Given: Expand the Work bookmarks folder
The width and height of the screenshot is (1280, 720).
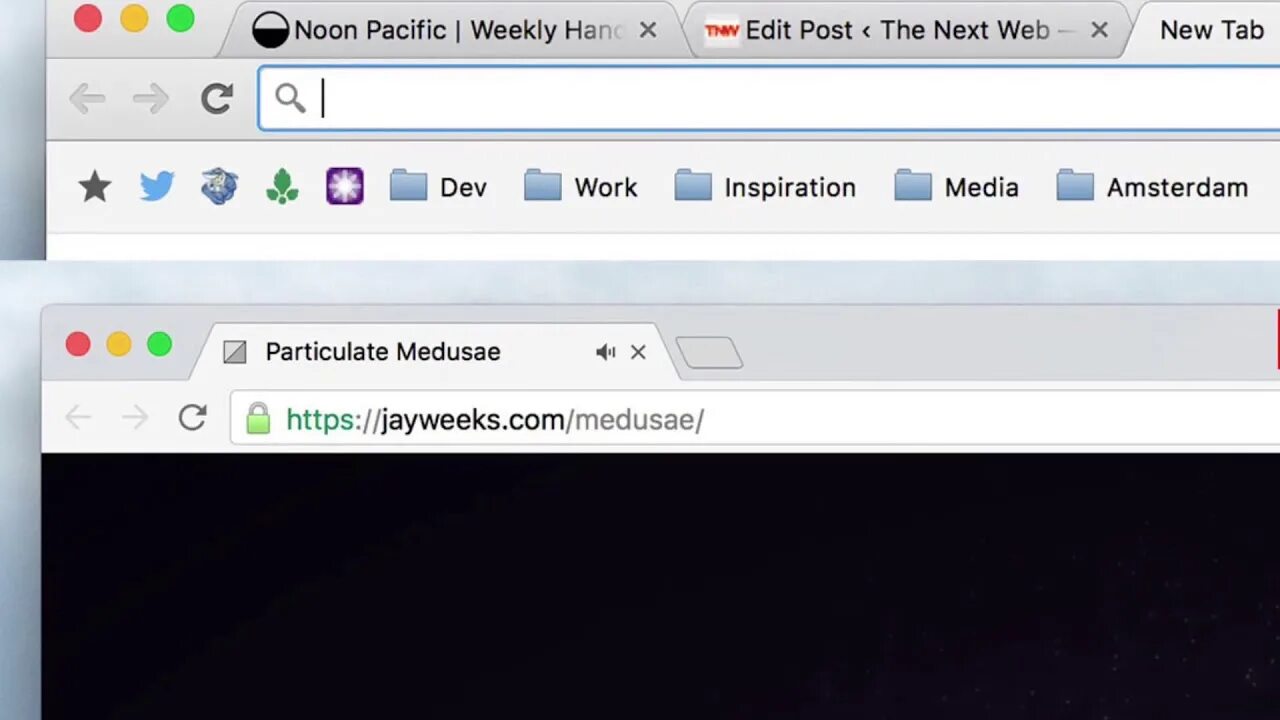Looking at the screenshot, I should click(580, 186).
